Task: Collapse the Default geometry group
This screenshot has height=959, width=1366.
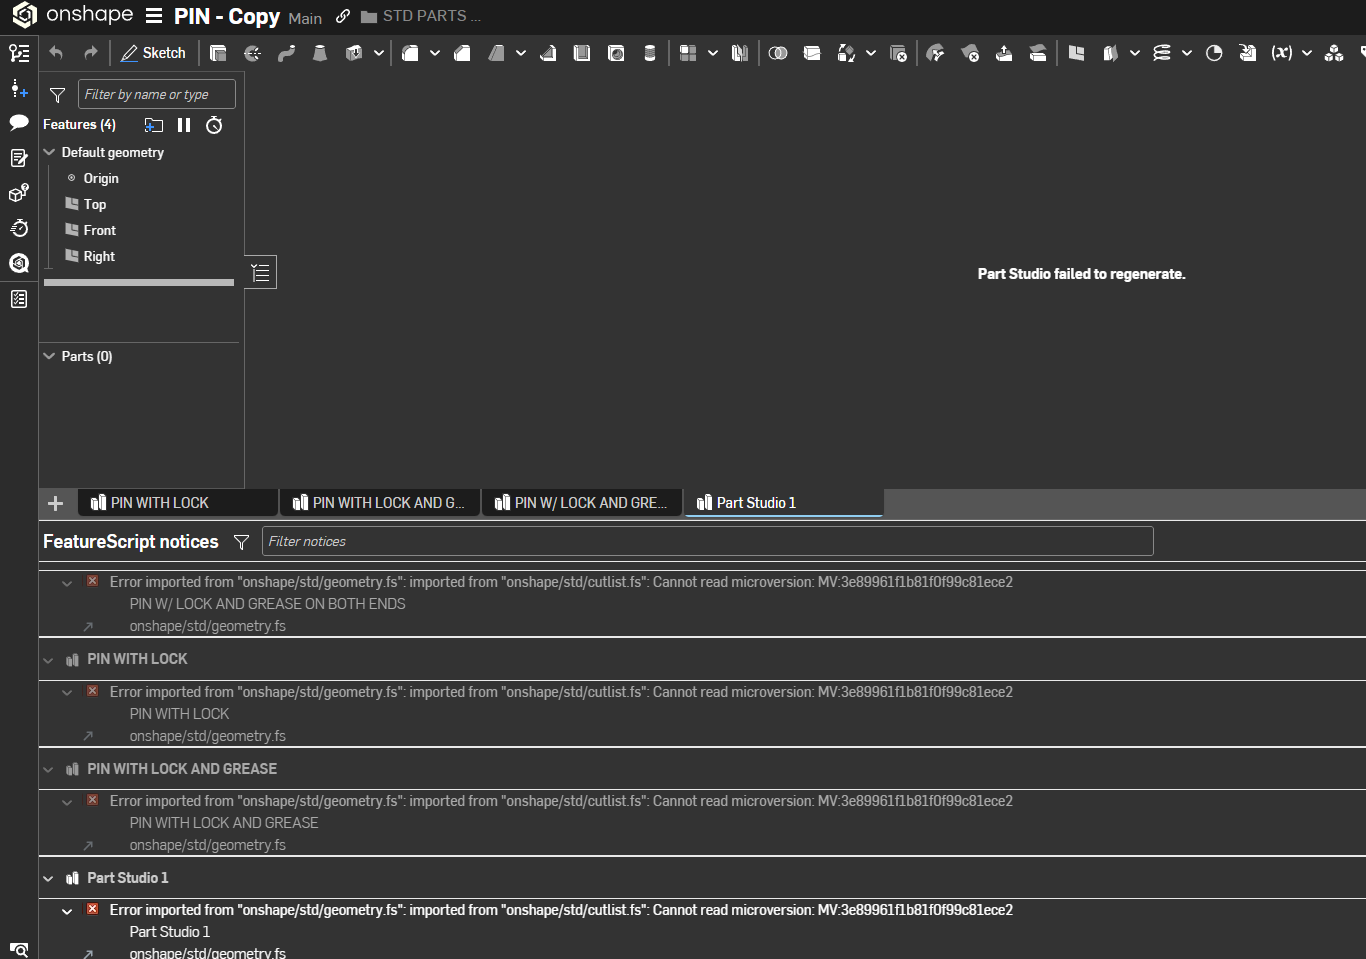Action: click(49, 152)
